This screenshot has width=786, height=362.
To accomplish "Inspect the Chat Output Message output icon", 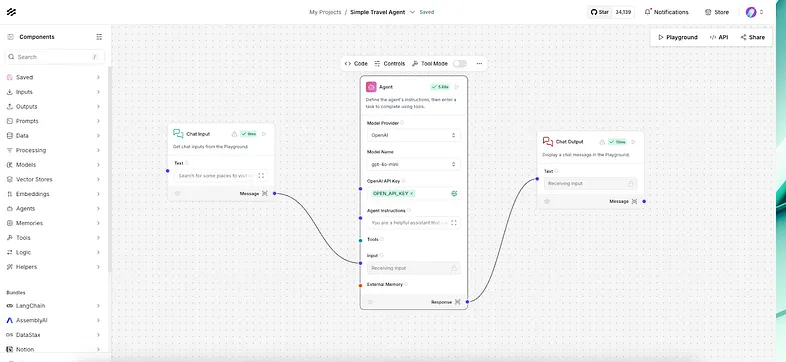I will click(634, 201).
